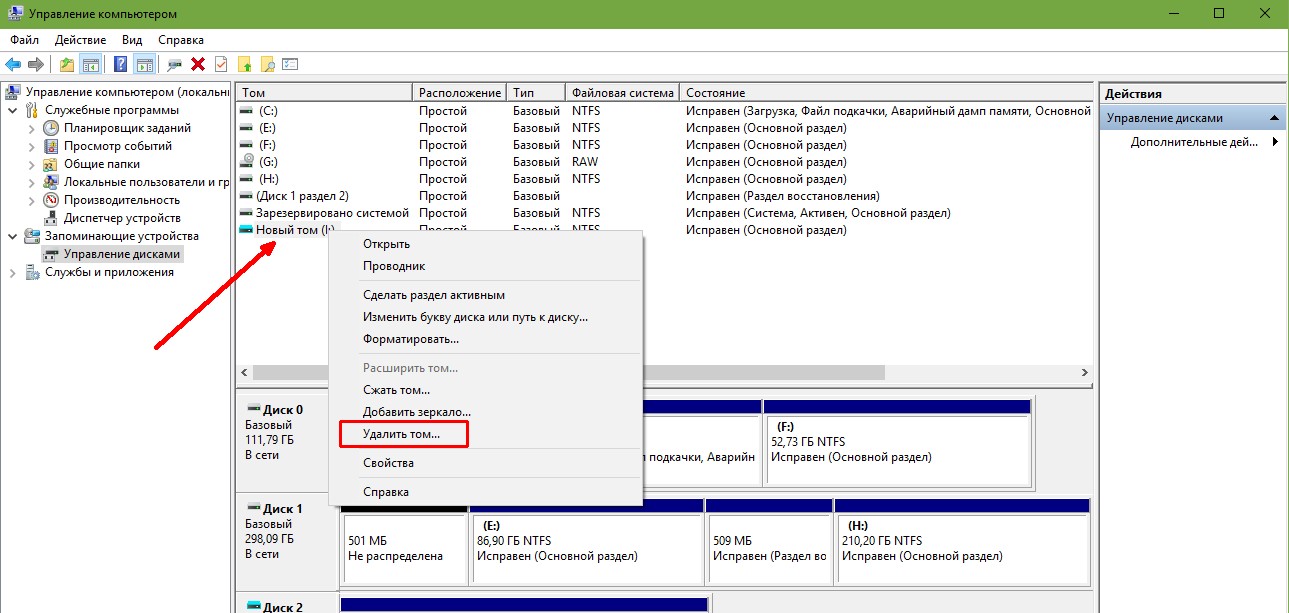Select the (H:) 210,20 ГБ NTFS partition block
1289x613 pixels.
[962, 541]
